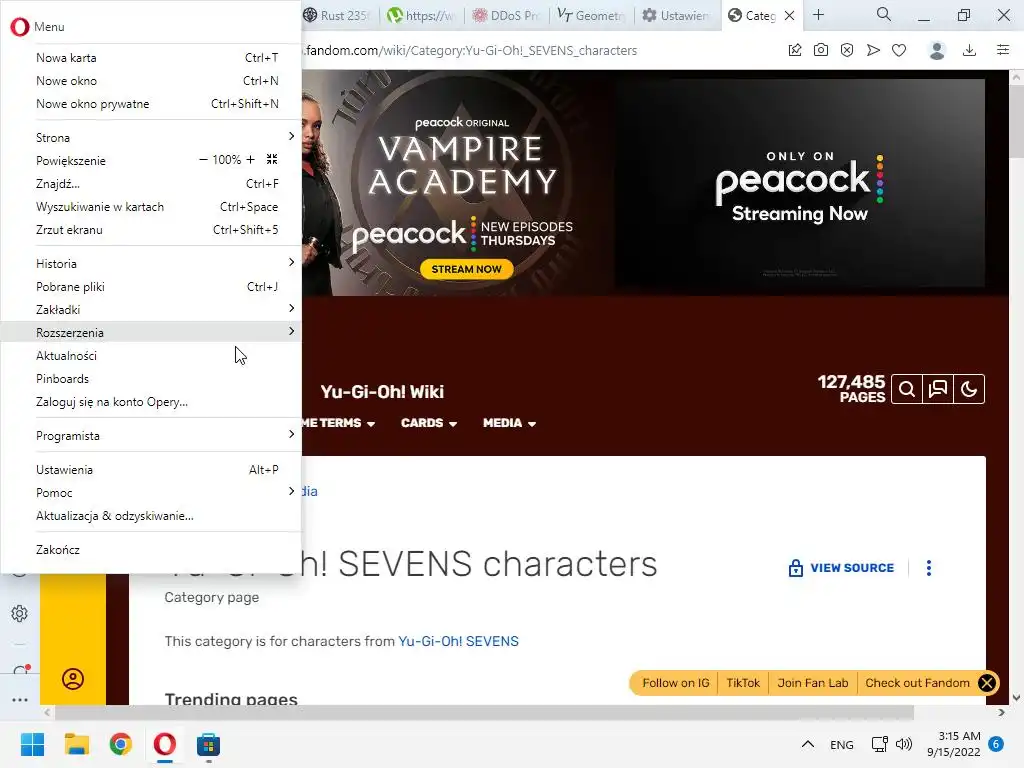This screenshot has height=768, width=1024.
Task: Click the address bar URL
Action: point(472,50)
